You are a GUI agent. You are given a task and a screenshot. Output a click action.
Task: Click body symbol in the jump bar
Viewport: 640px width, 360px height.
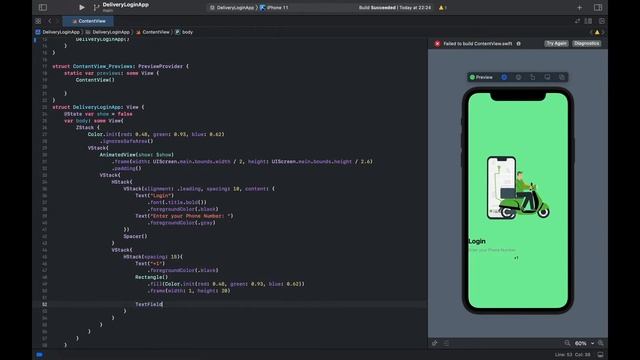coord(184,32)
